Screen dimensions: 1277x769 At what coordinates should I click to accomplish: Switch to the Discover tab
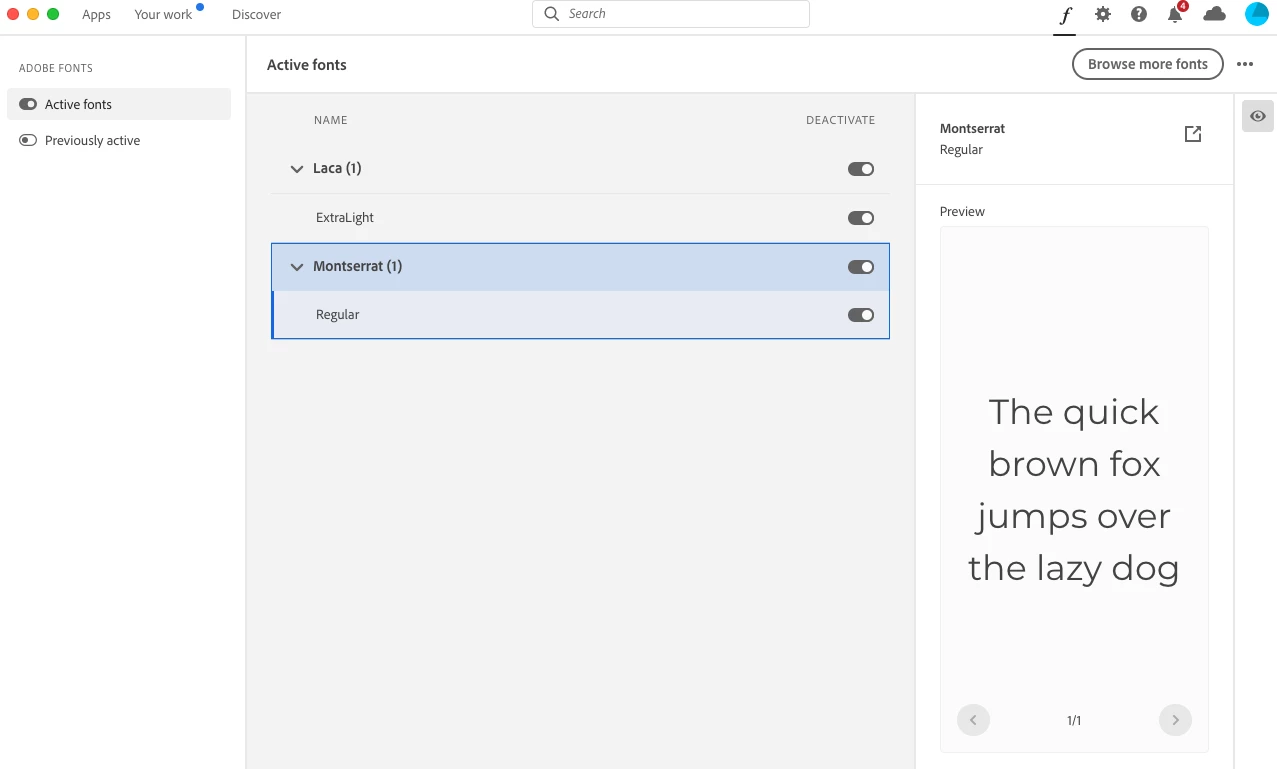point(256,14)
